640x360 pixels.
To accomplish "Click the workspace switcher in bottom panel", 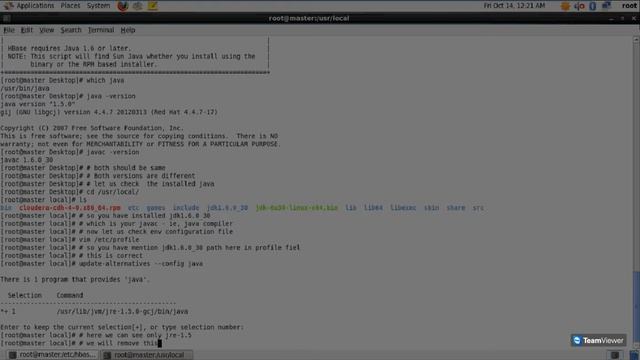I will coord(615,355).
